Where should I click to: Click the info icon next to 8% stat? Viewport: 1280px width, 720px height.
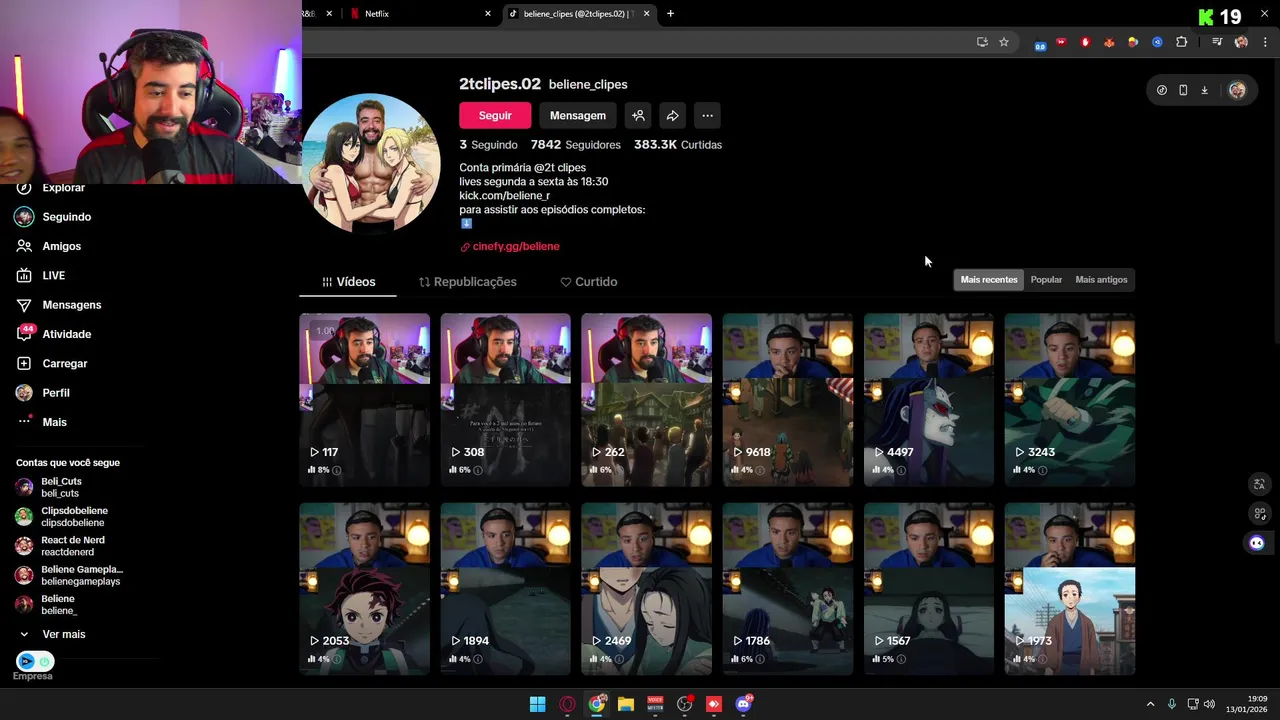click(x=337, y=470)
